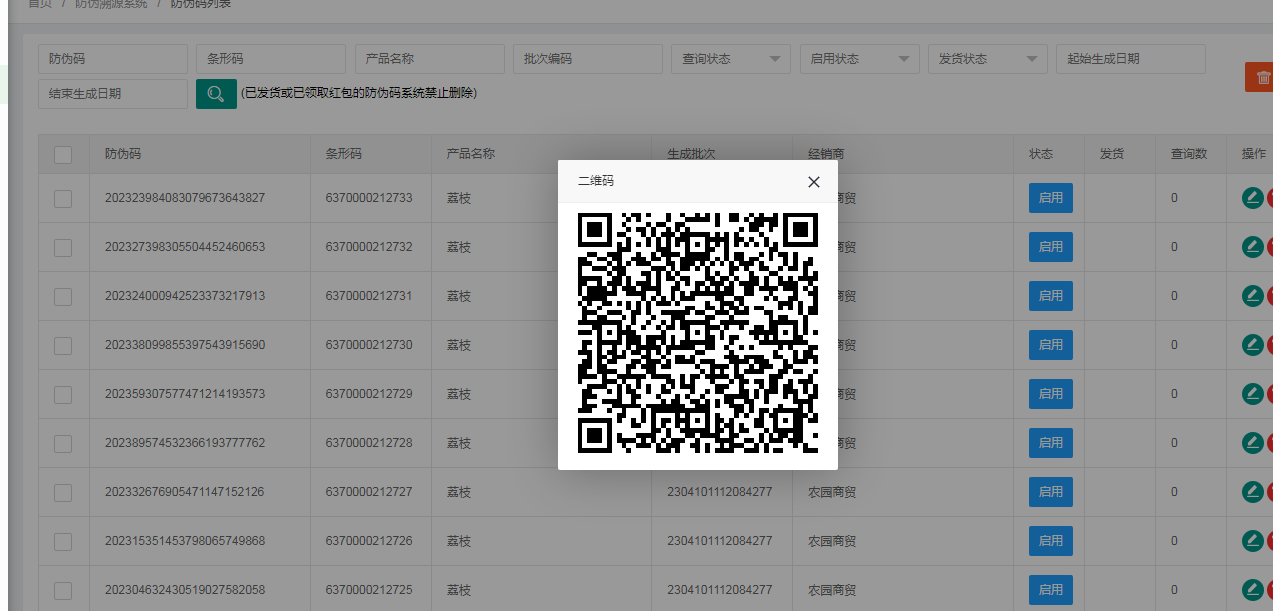Open the 启用状态 dropdown

859,59
